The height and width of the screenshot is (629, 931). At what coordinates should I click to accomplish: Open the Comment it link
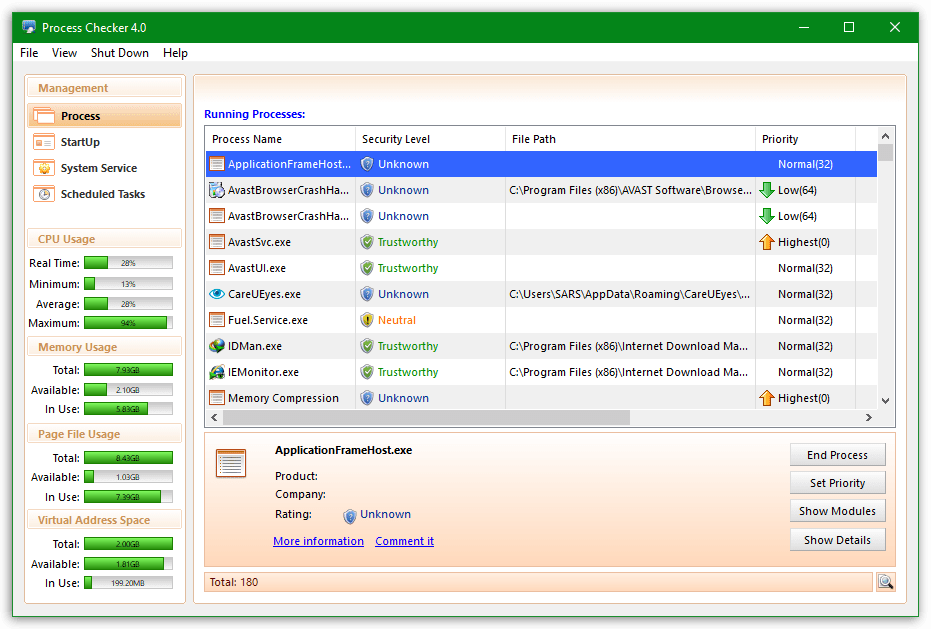pos(404,541)
